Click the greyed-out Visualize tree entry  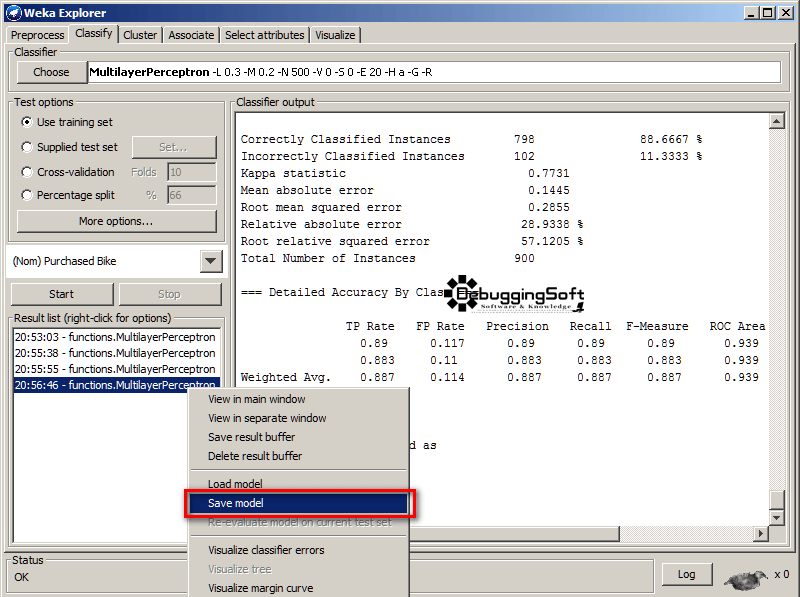pyautogui.click(x=299, y=569)
